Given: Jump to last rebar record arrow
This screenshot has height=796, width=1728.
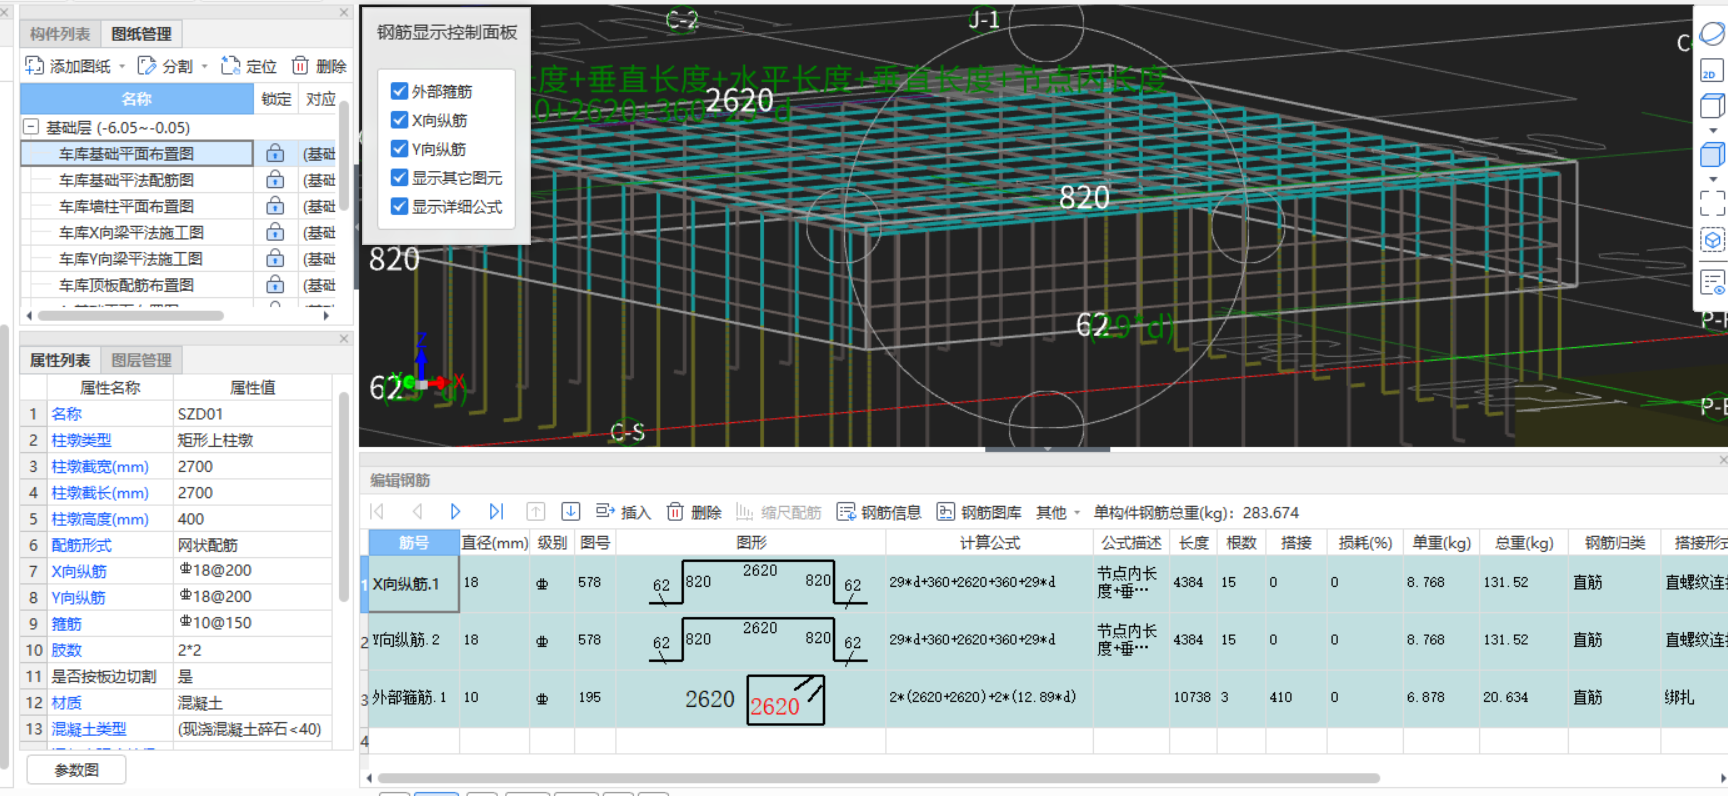Looking at the screenshot, I should tap(496, 512).
